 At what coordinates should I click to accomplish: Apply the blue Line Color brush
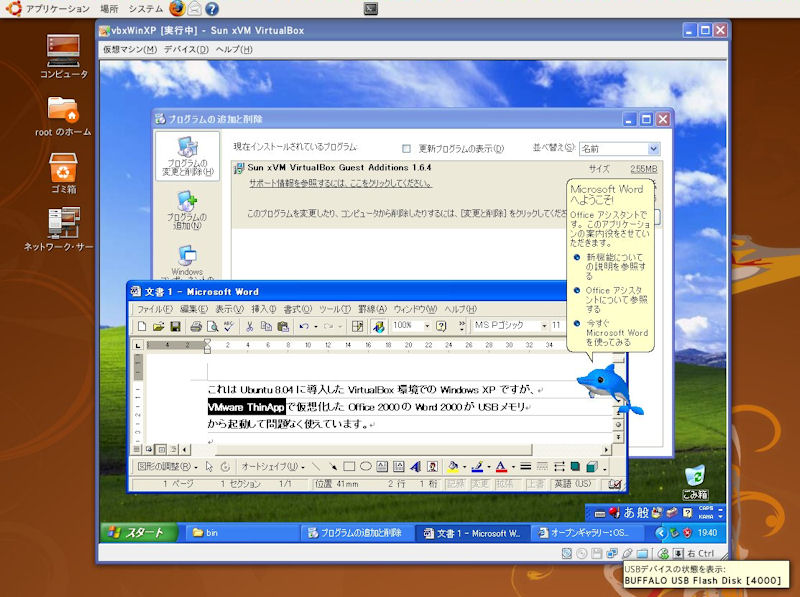[x=477, y=466]
